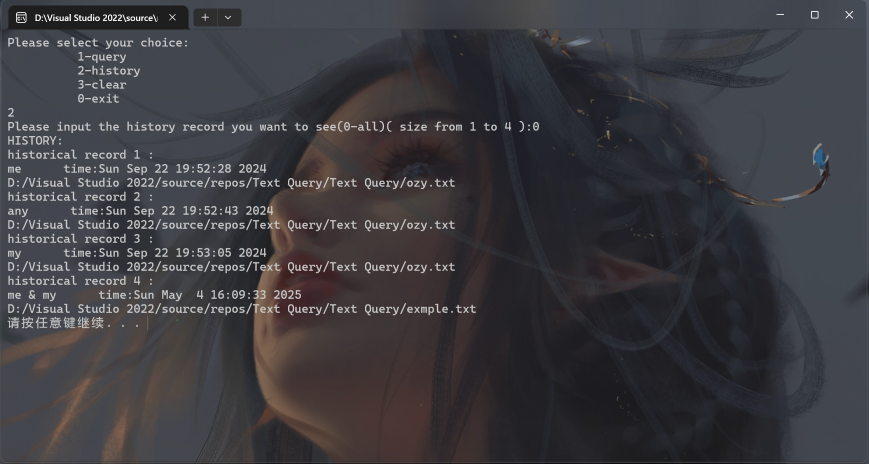869x464 pixels.
Task: Click the console icon on the tab
Action: pos(21,18)
